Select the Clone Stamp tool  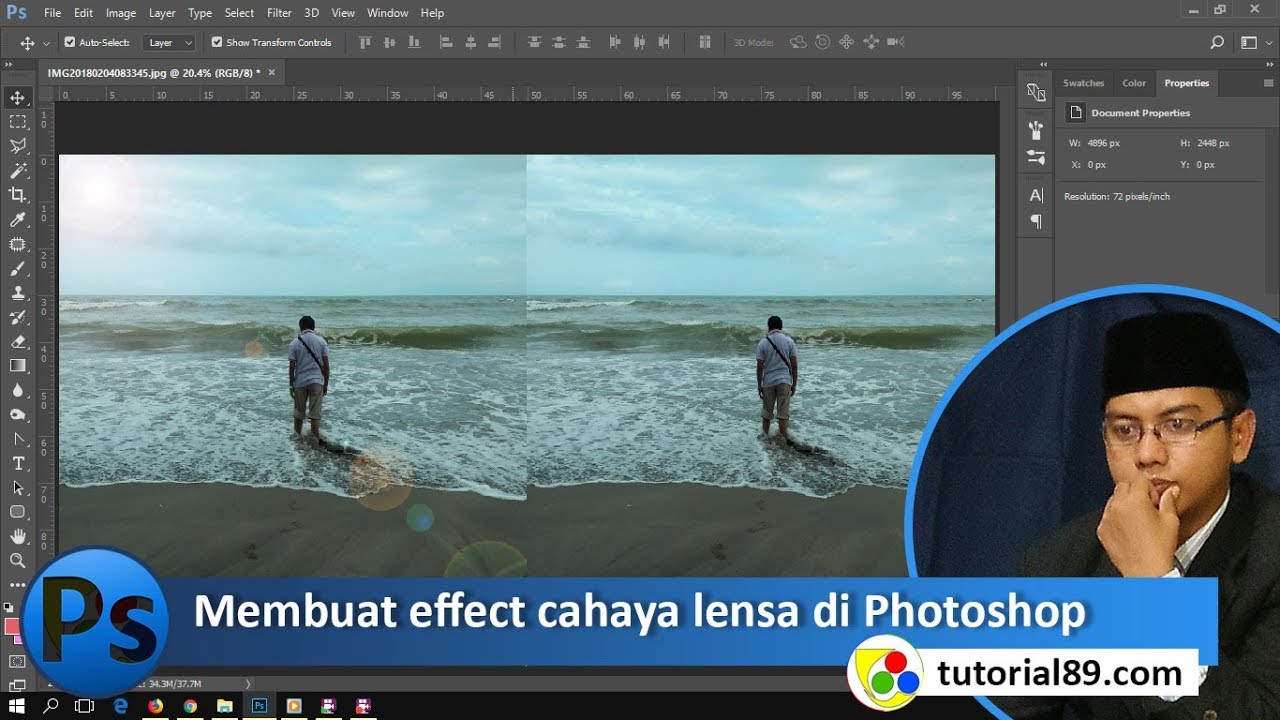pos(18,293)
